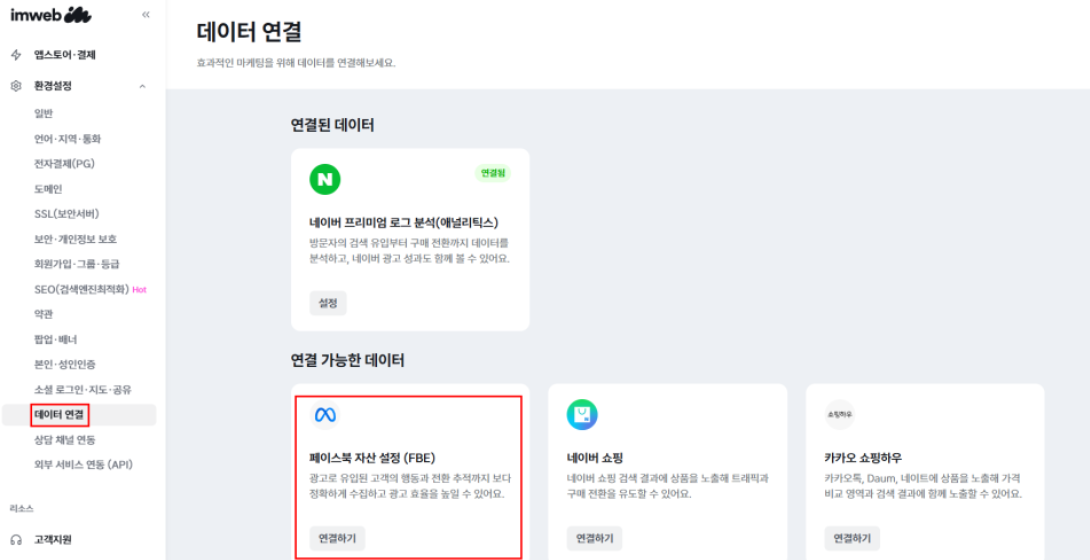
Task: Open 상담 채널 연동 settings
Action: tap(65, 440)
